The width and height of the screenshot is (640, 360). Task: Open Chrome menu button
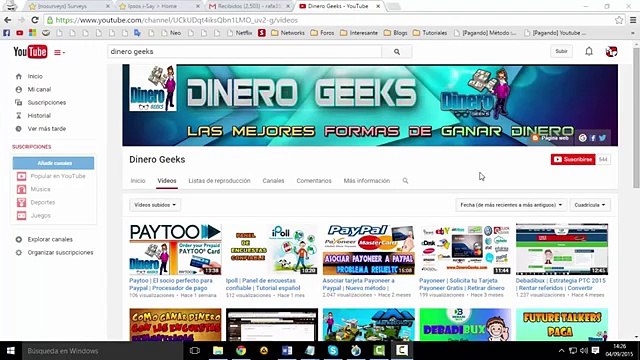(x=633, y=20)
